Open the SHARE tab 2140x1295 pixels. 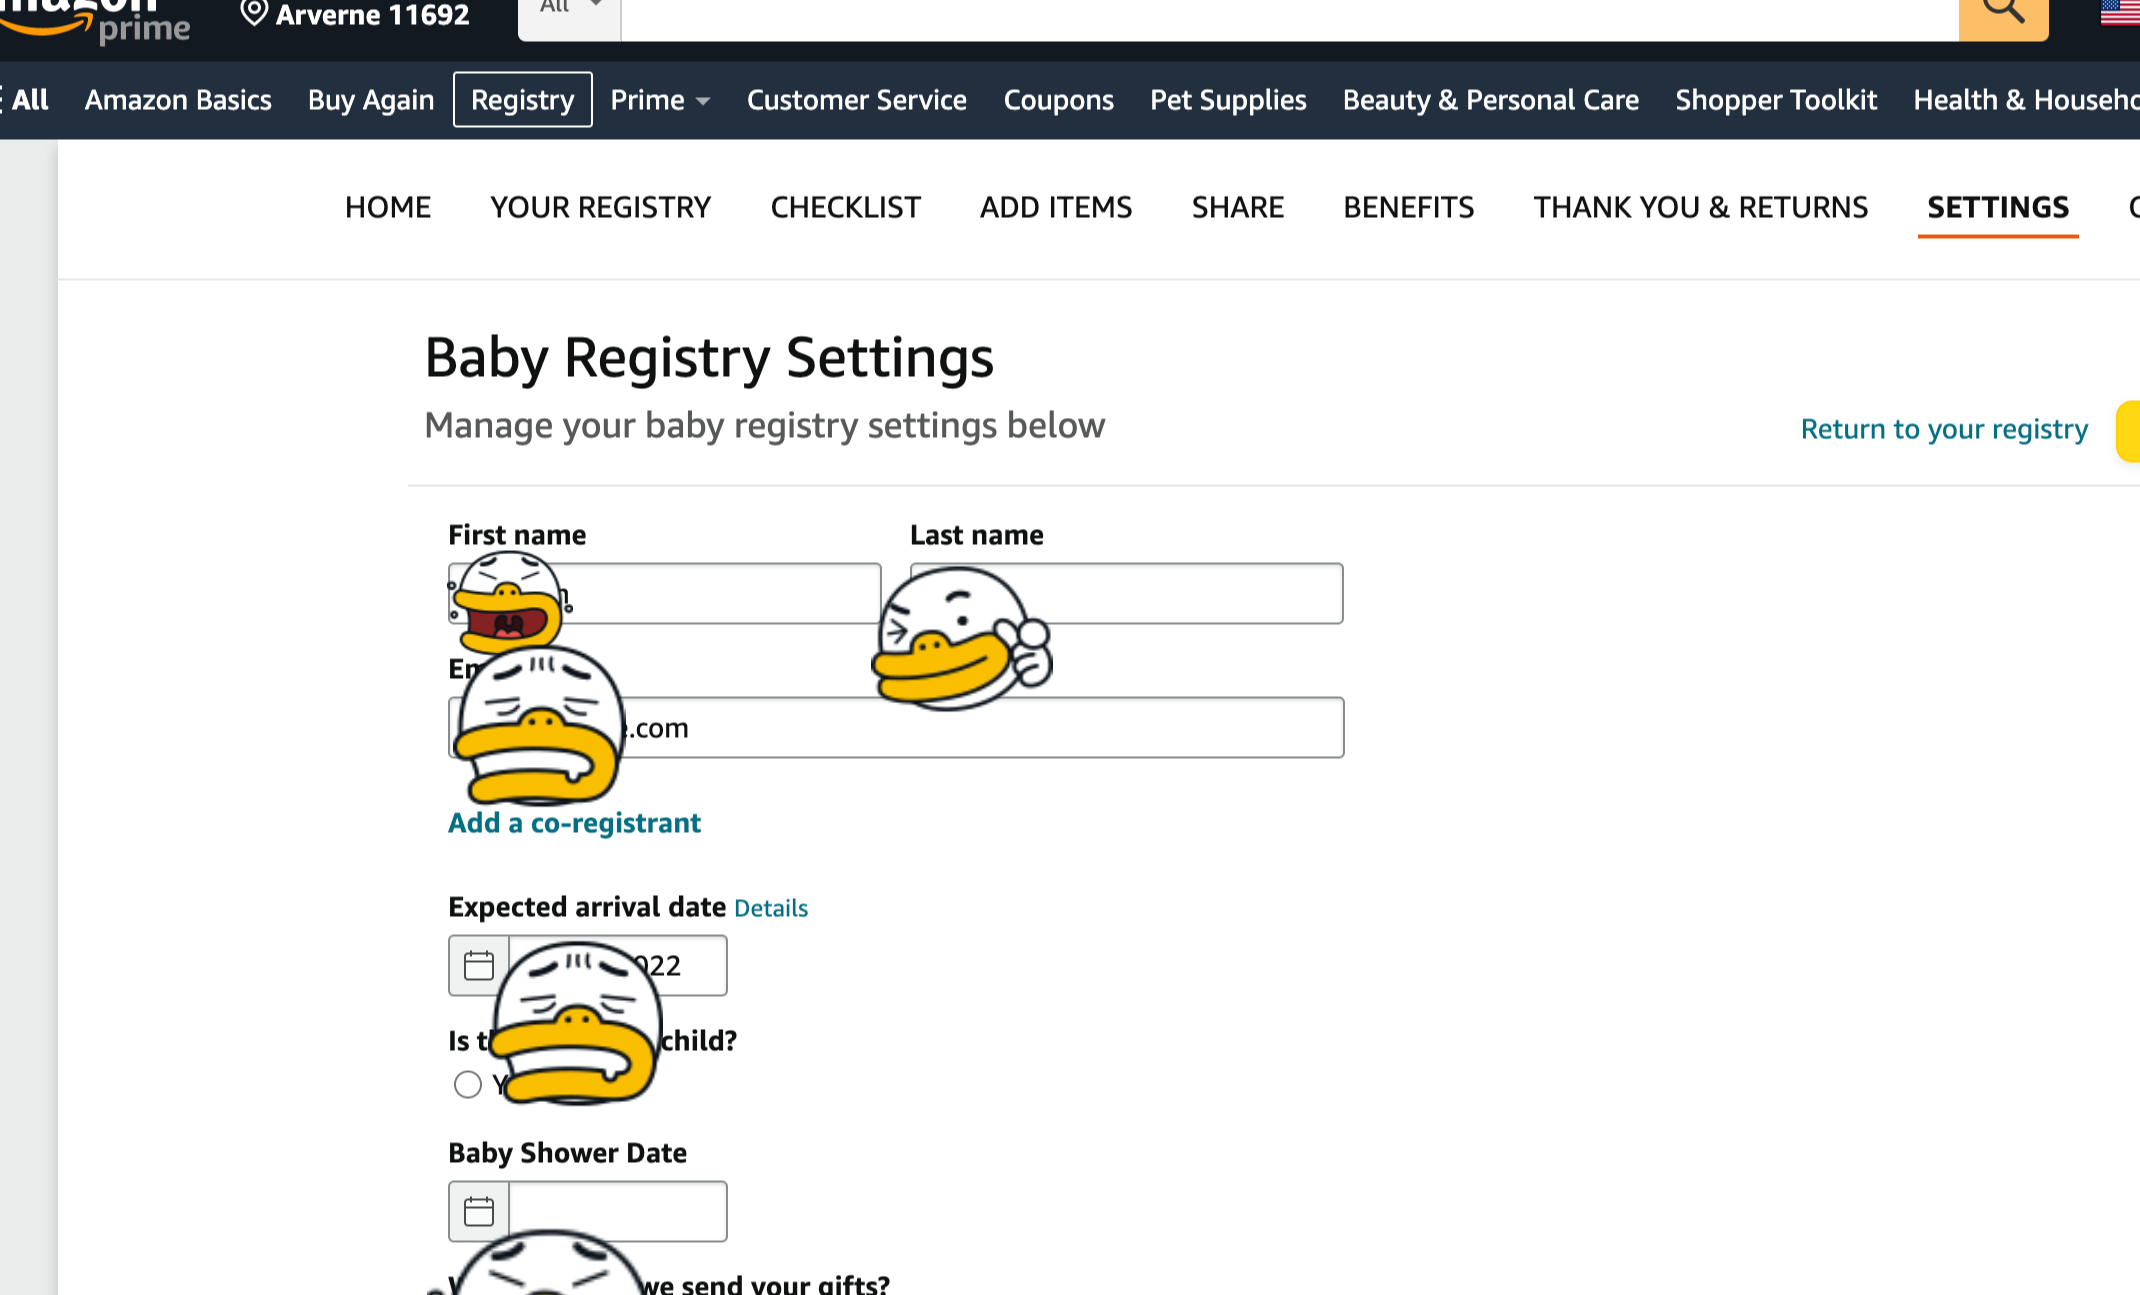1238,207
